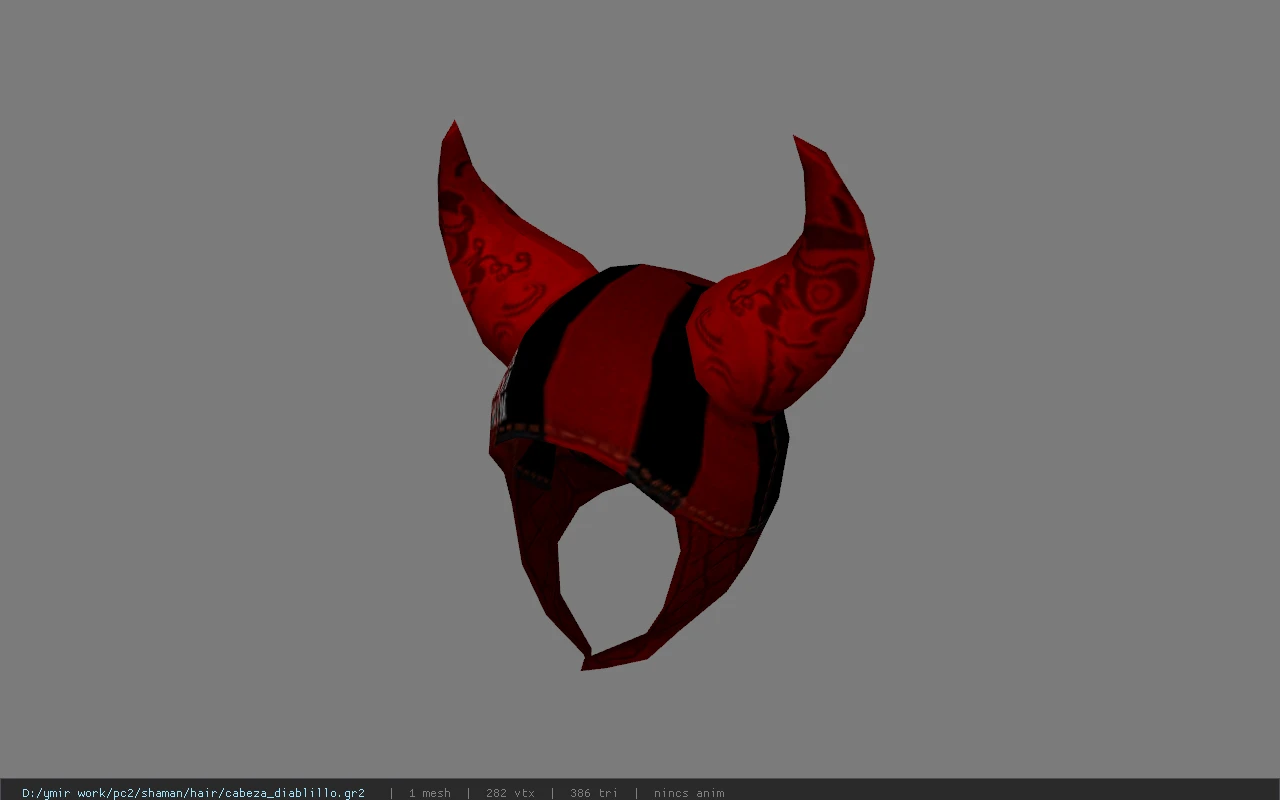Screen dimensions: 1280x800
Task: Click the file path cabeza_diablillo.gr2 in status bar
Action: click(x=193, y=793)
